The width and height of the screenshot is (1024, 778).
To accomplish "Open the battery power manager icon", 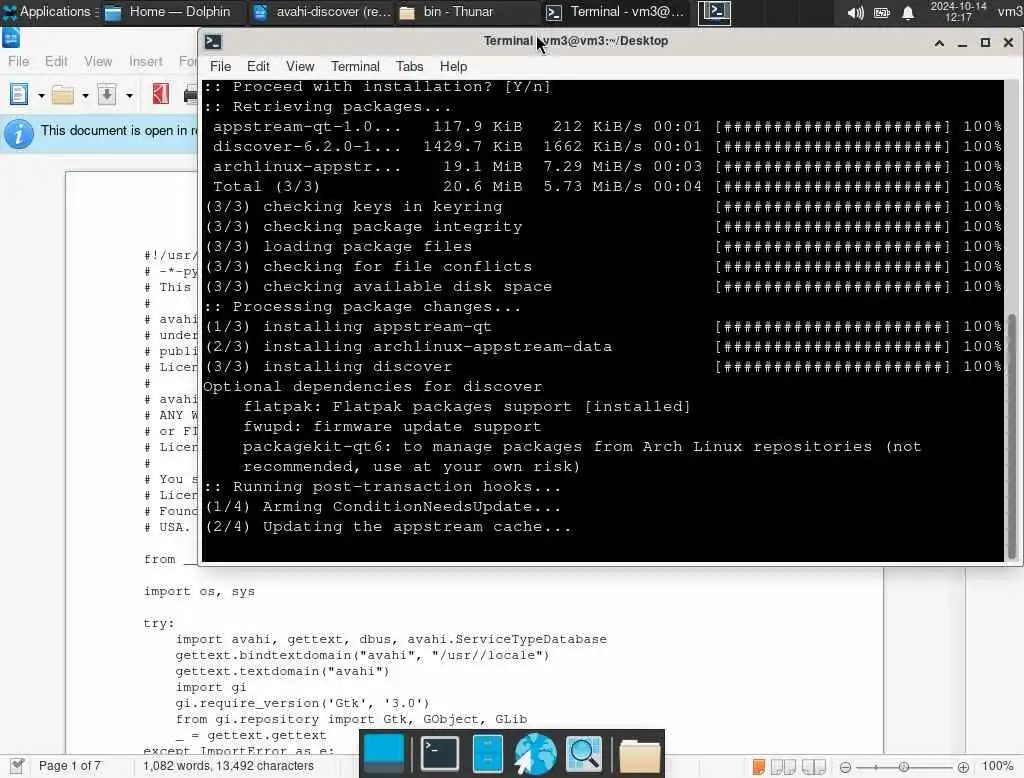I will tap(882, 13).
